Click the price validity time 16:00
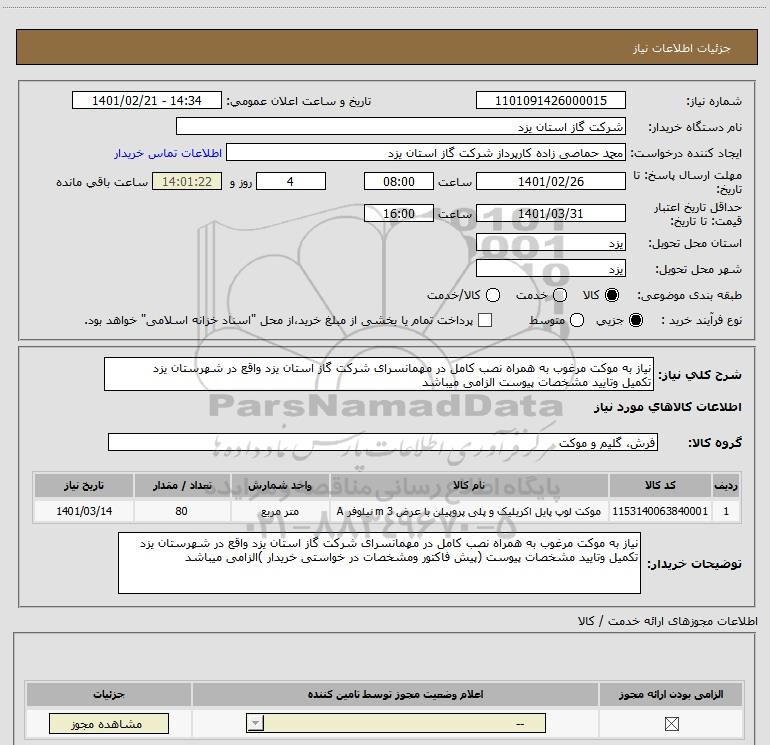Viewport: 770px width, 745px height. (x=399, y=213)
